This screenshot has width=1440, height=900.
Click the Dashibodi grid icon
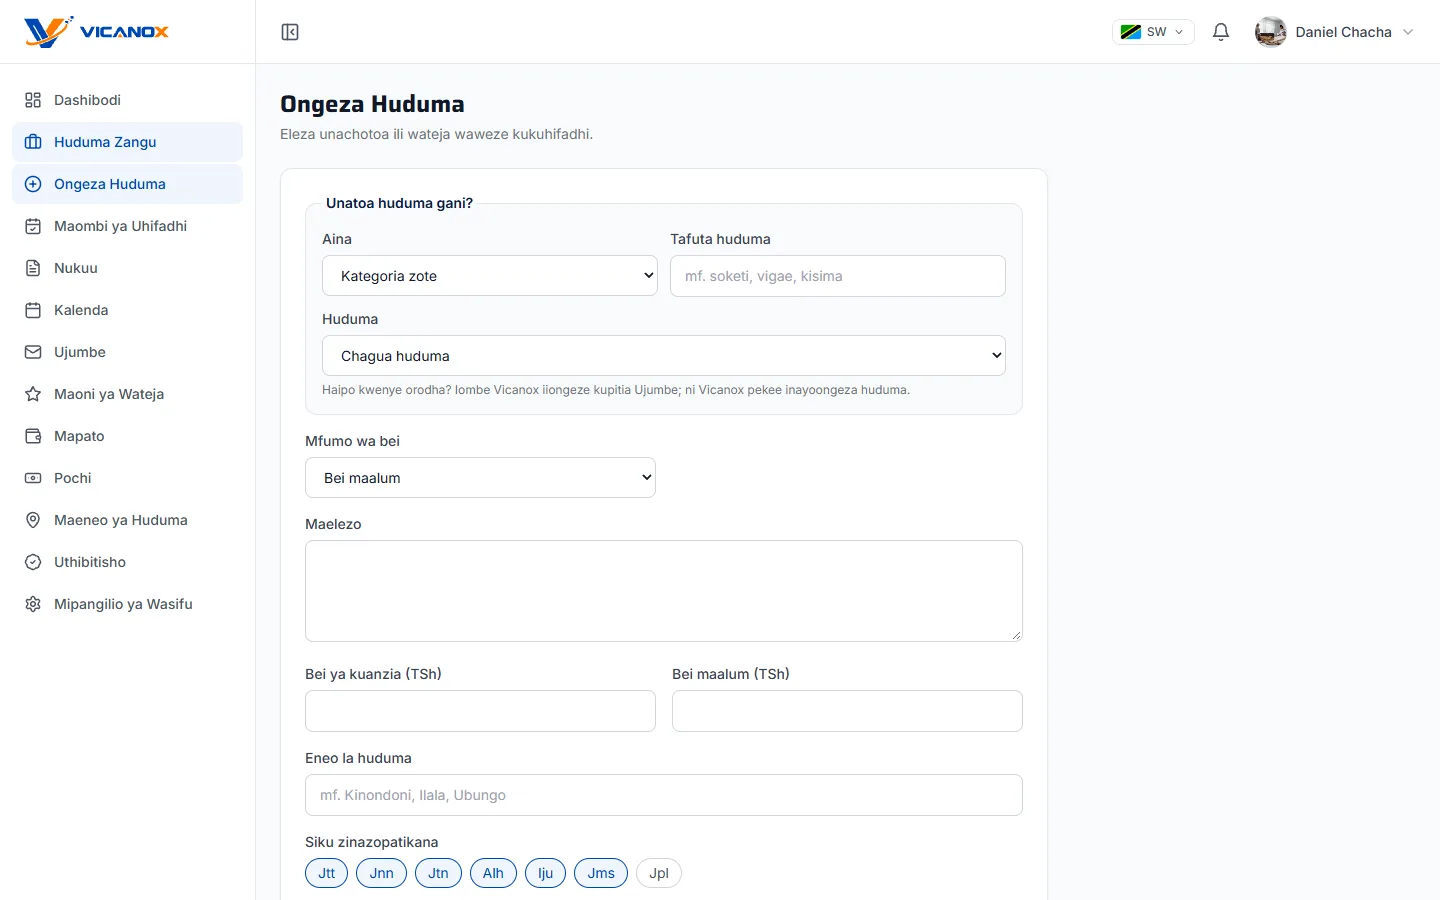tap(33, 100)
